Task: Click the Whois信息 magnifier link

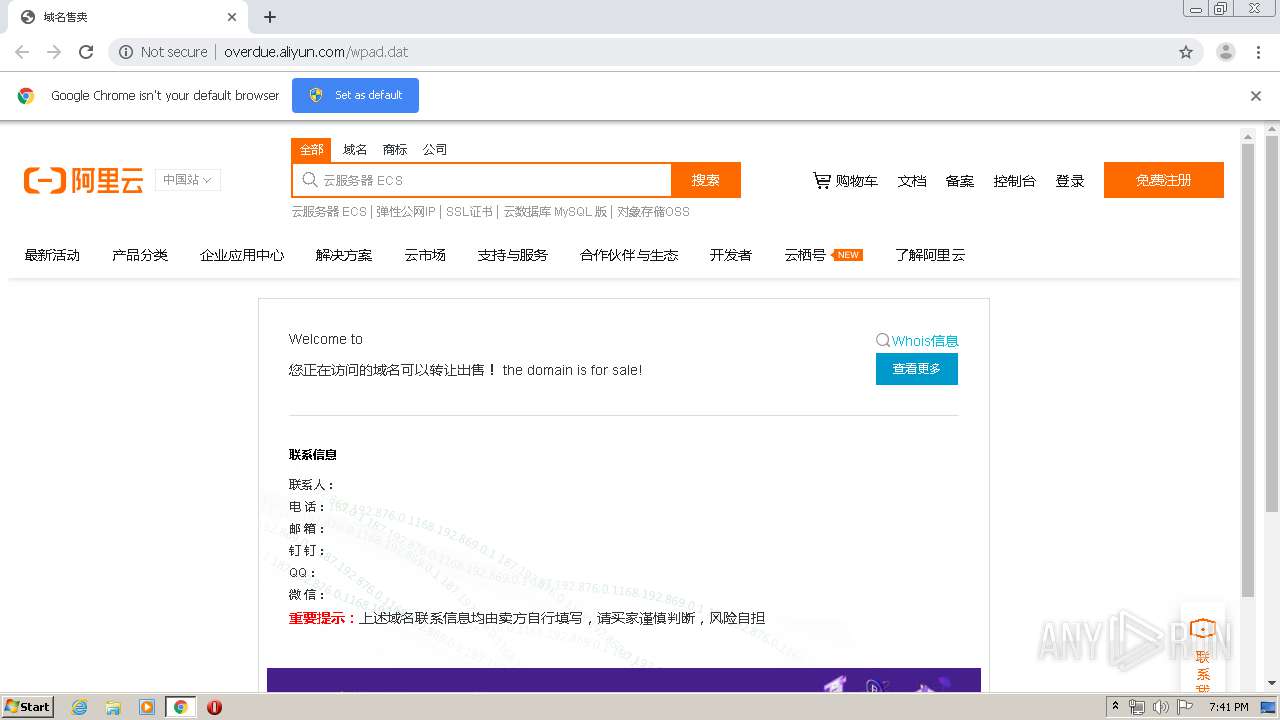Action: click(917, 340)
